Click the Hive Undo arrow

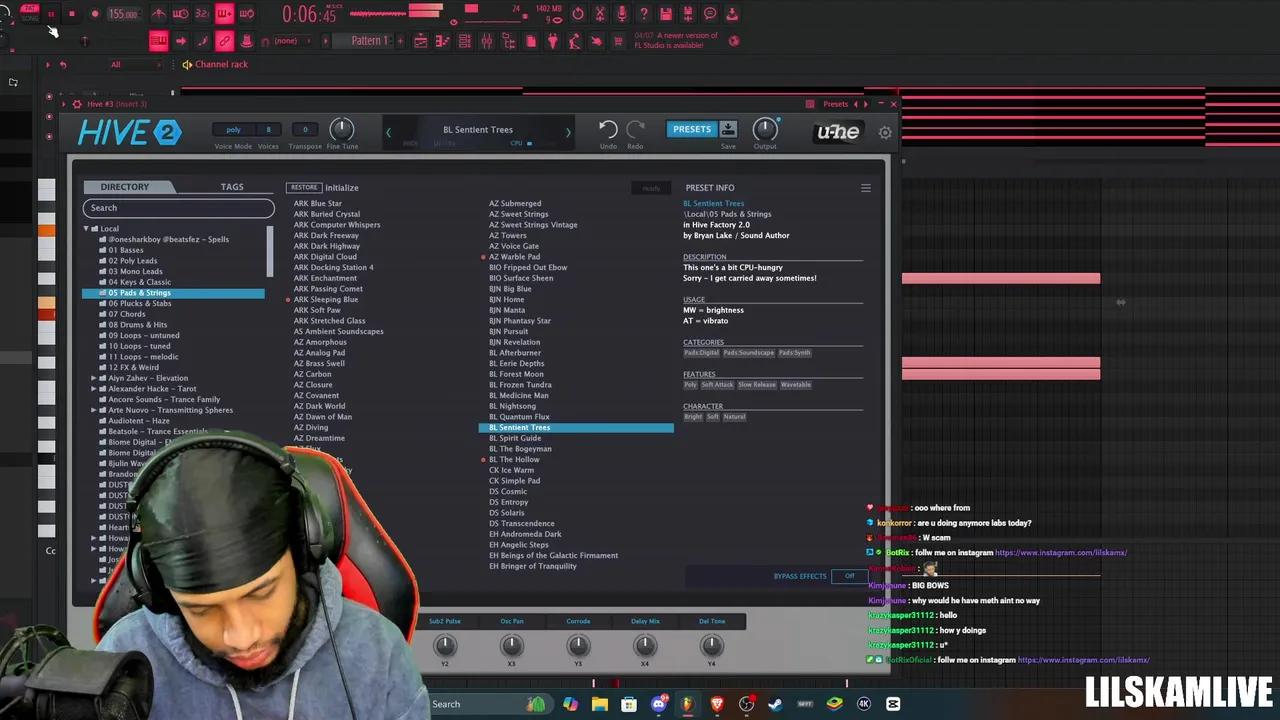coord(608,129)
